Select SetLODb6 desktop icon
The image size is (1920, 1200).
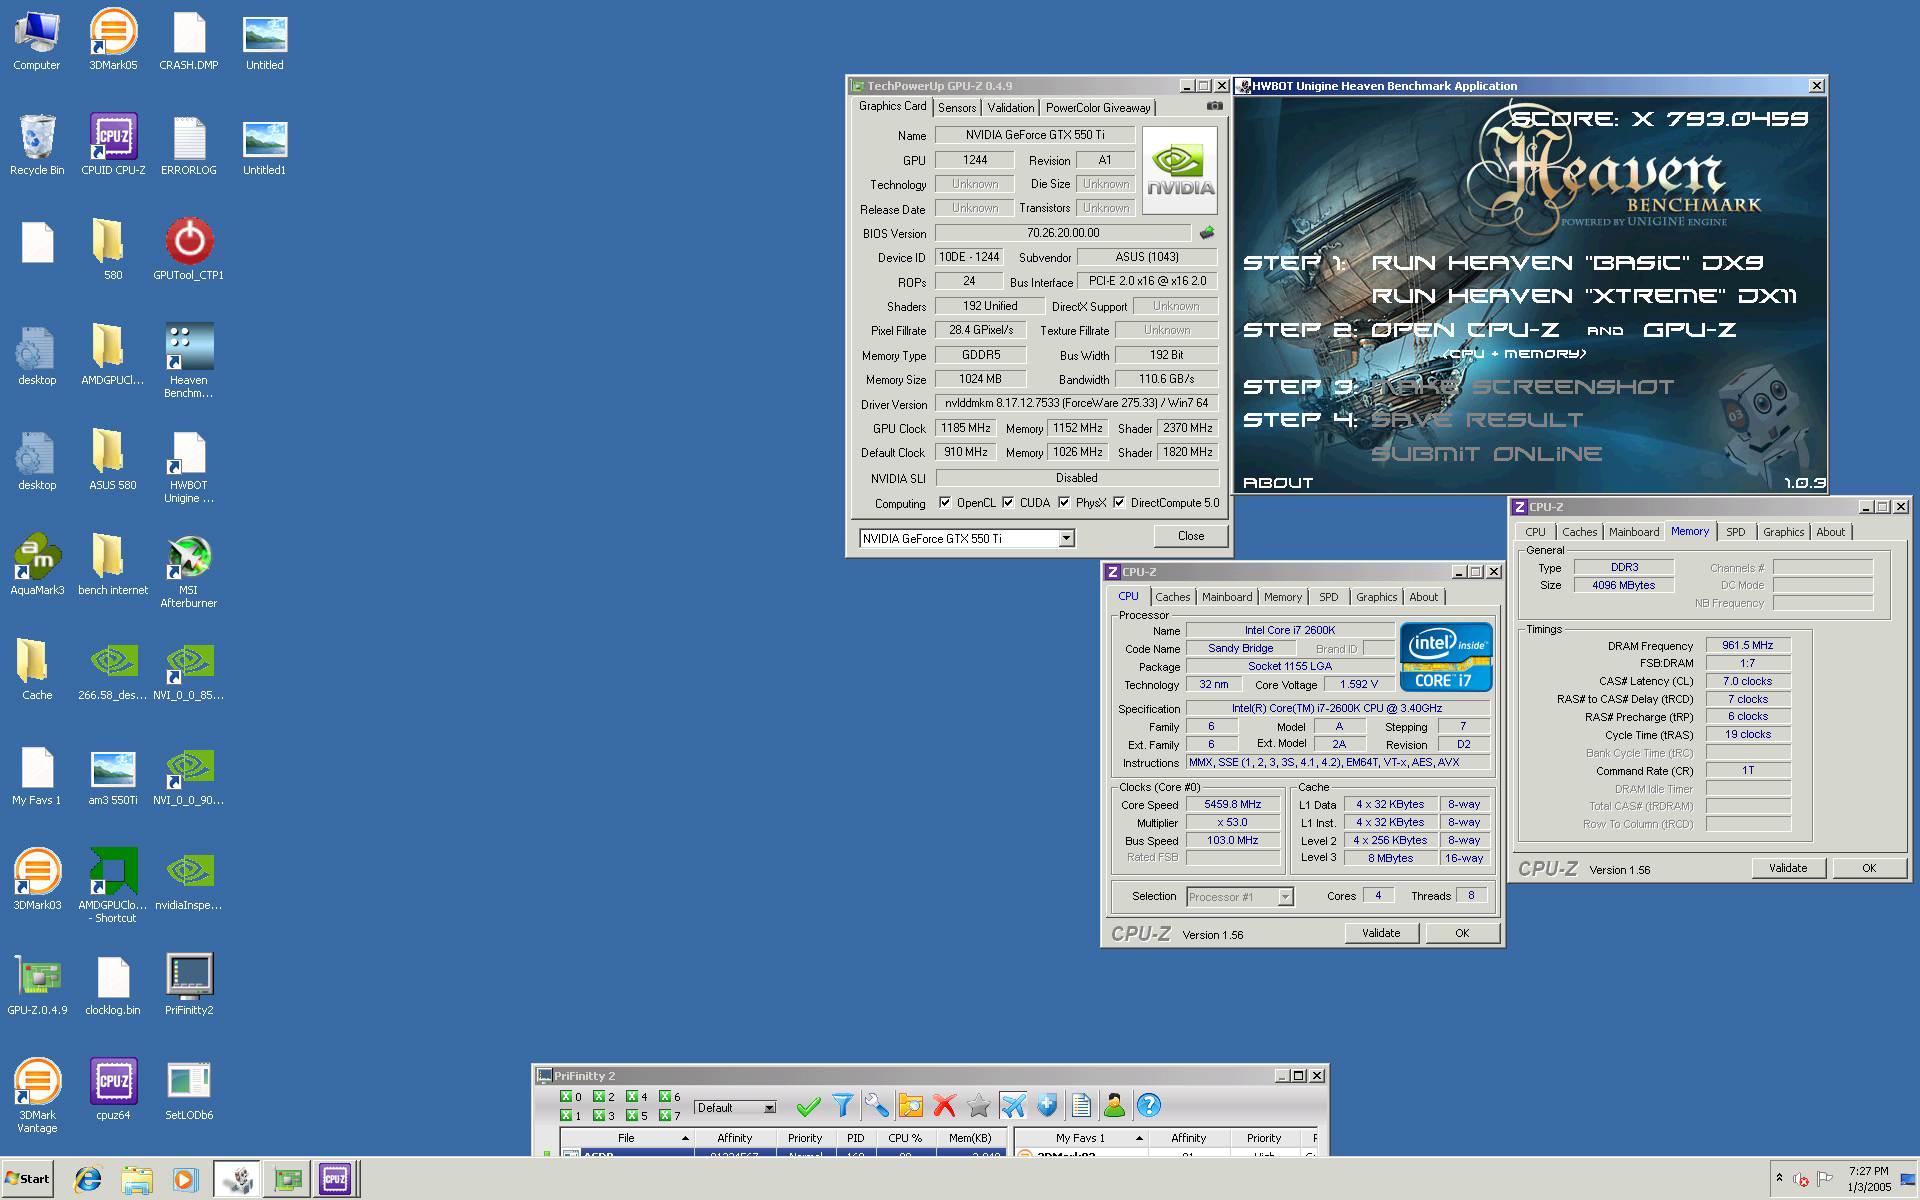click(x=188, y=1090)
